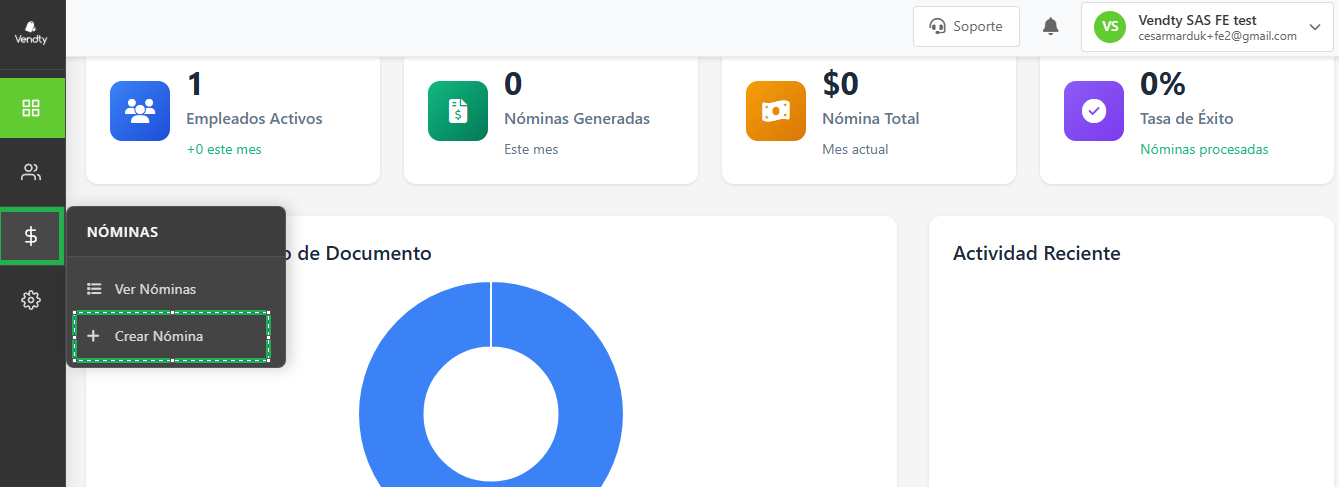Click the Nómina Total label

[871, 118]
